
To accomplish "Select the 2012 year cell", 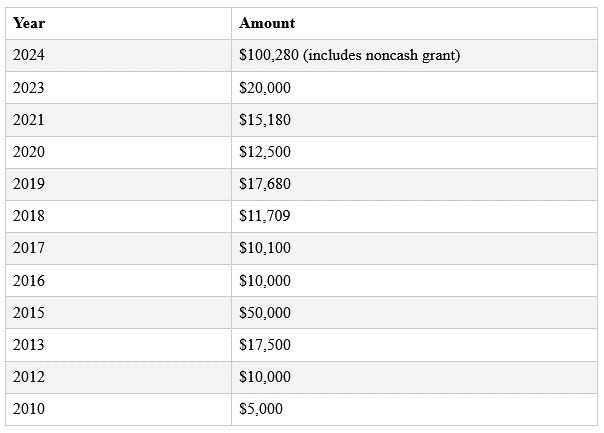I will 118,377.
